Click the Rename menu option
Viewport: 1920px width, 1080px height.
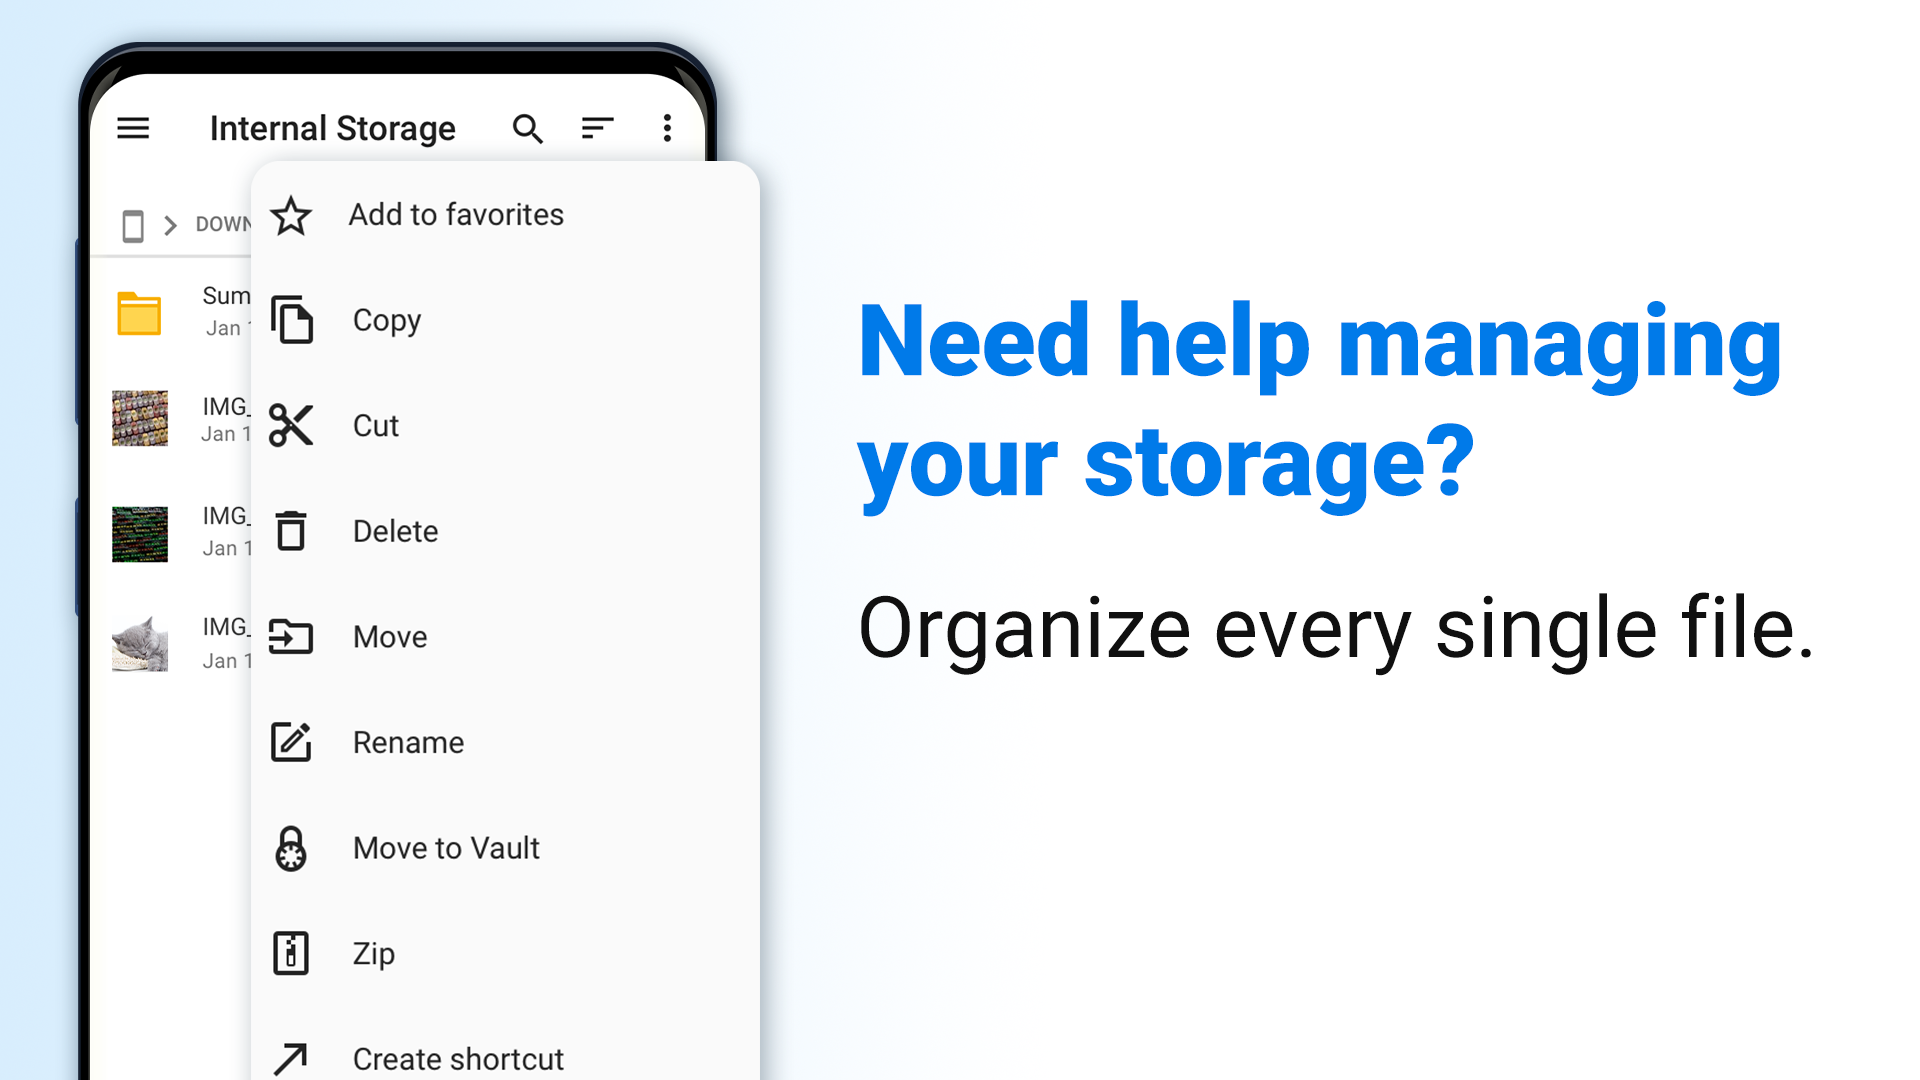click(407, 742)
